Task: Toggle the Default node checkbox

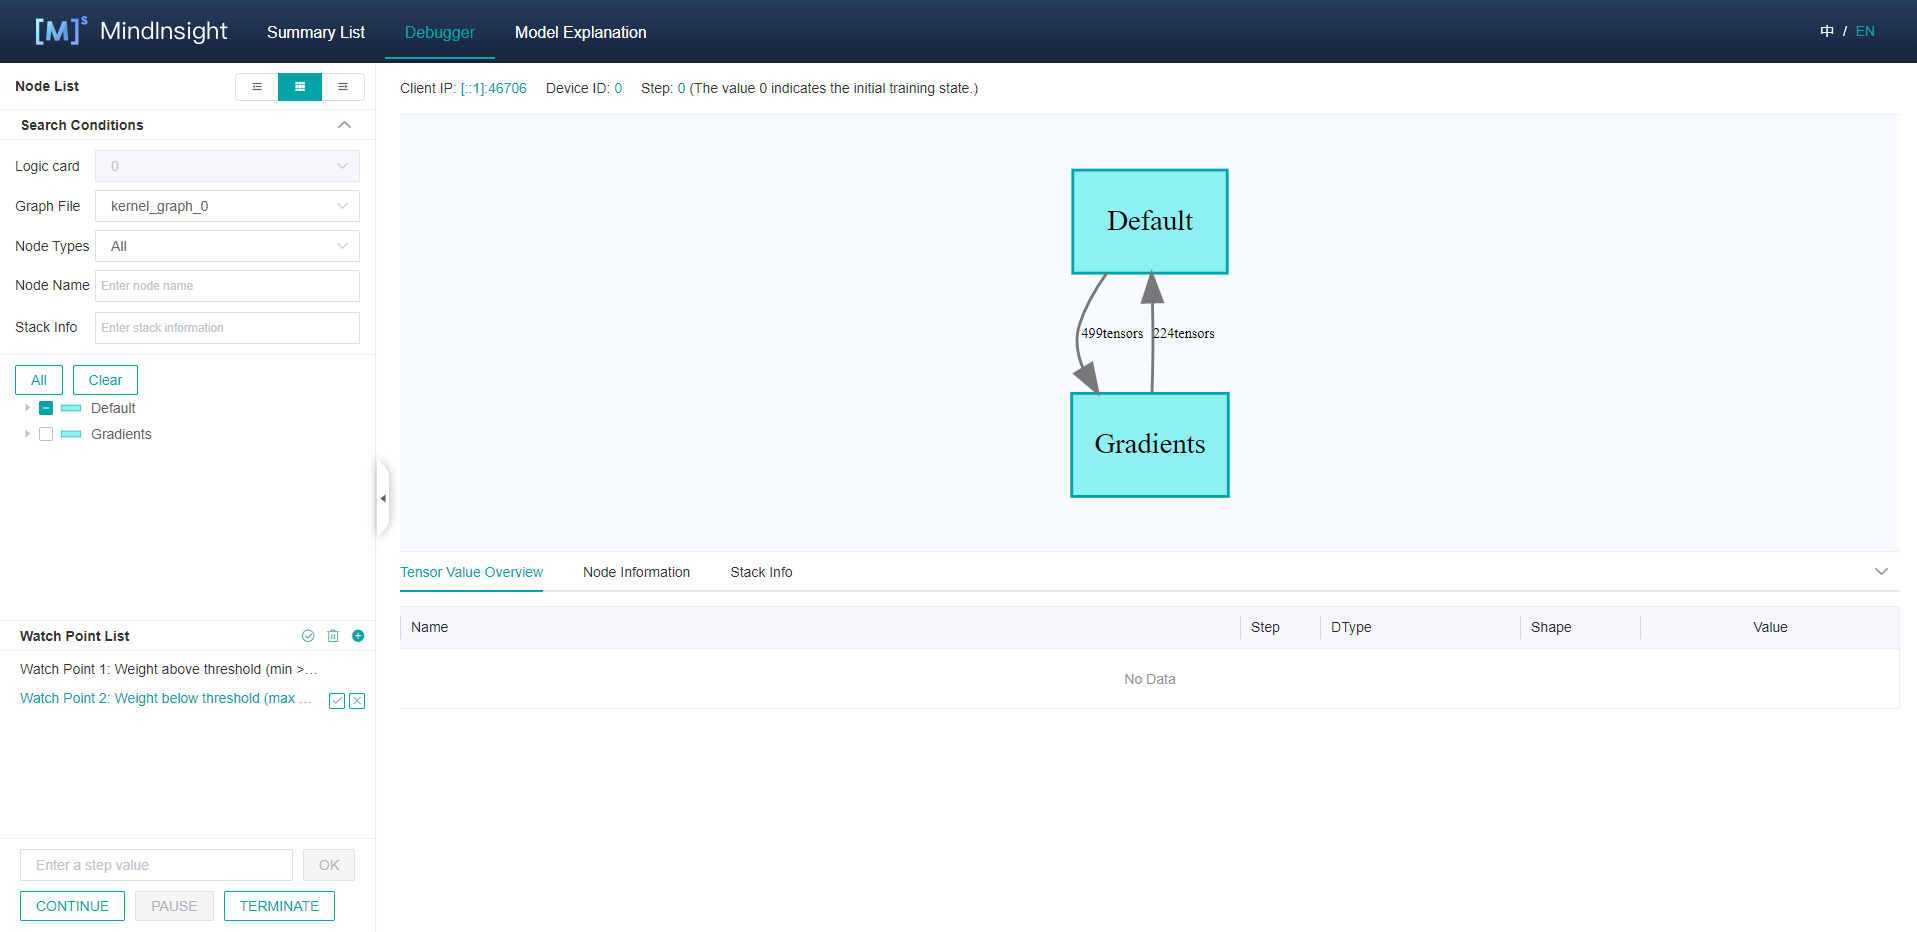Action: (x=46, y=408)
